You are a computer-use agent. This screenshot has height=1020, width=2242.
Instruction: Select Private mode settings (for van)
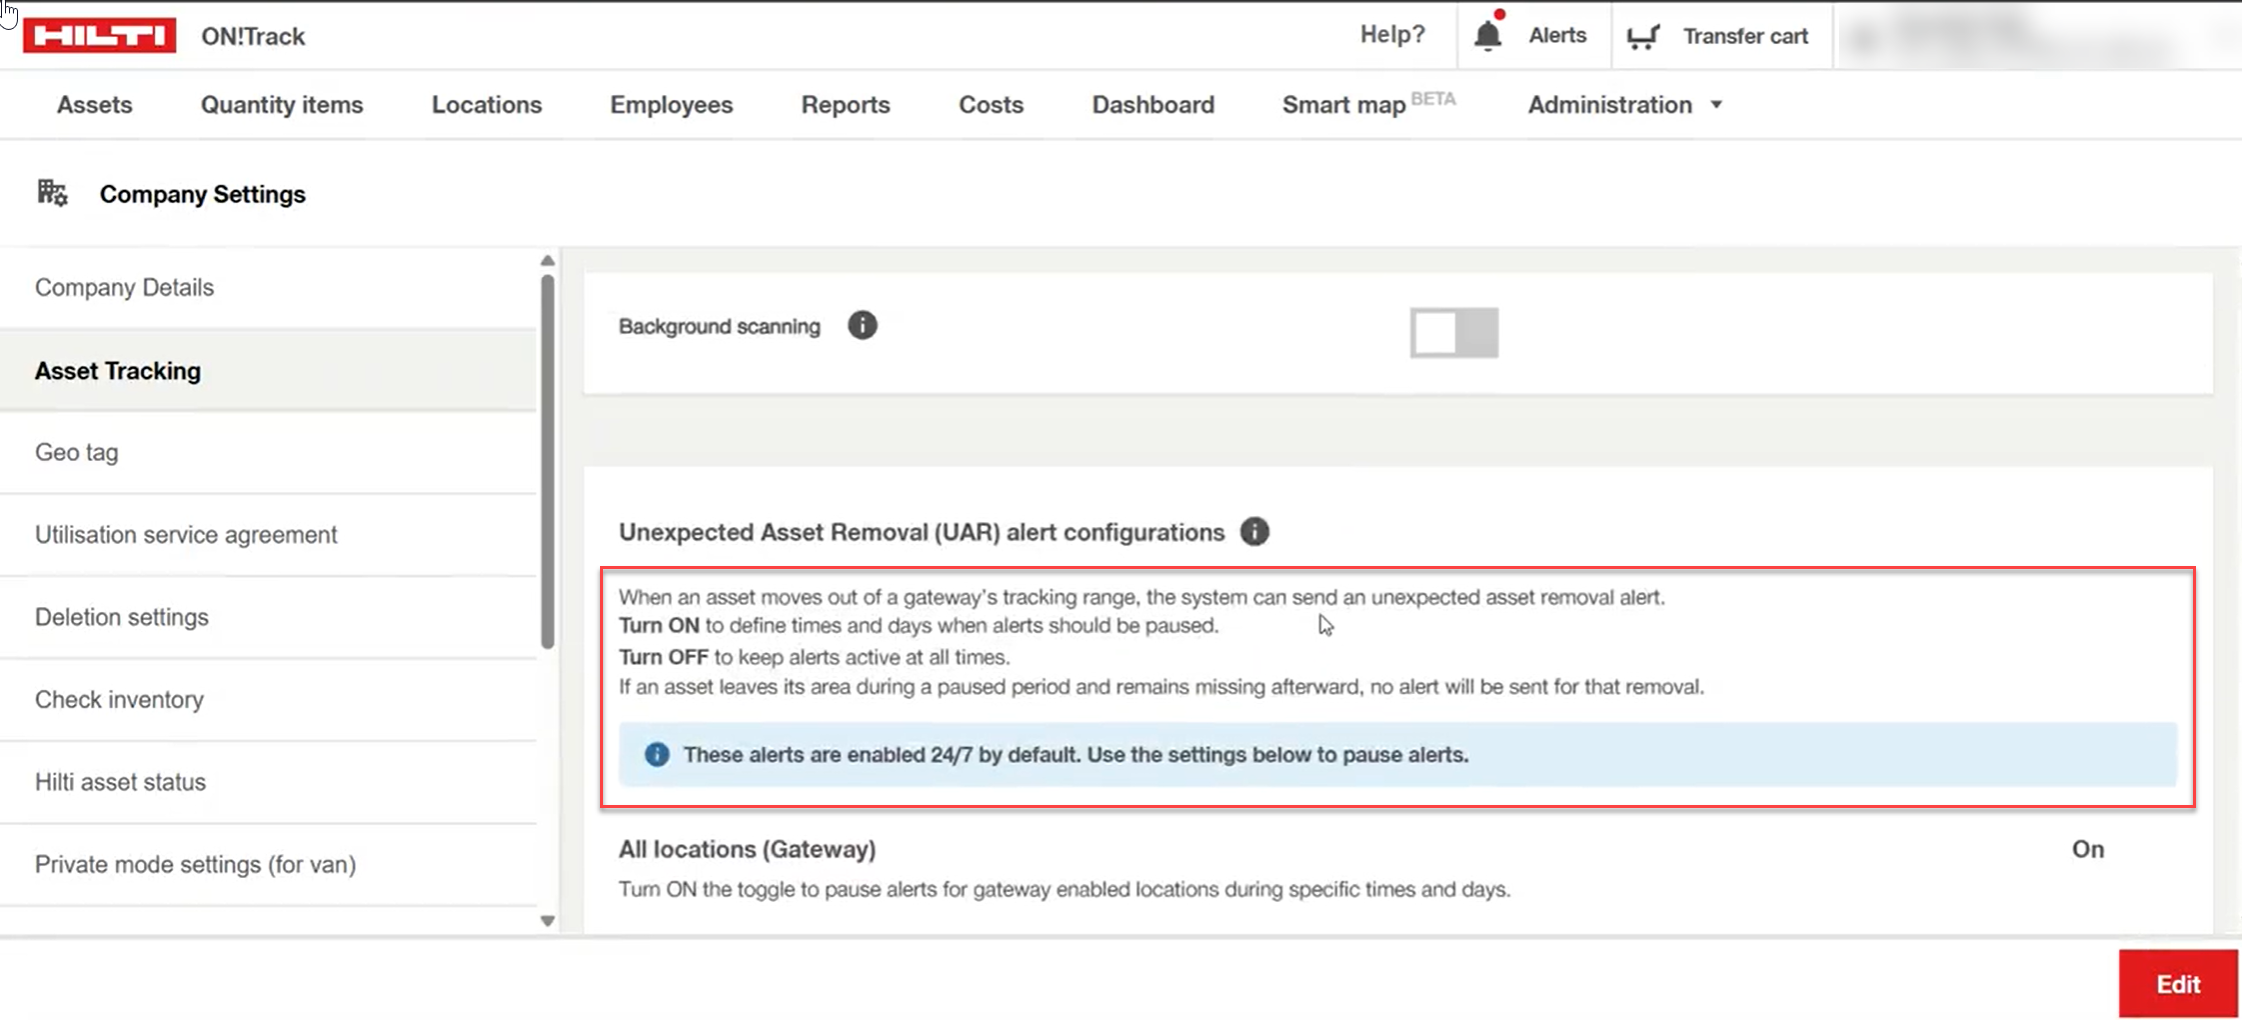195,864
